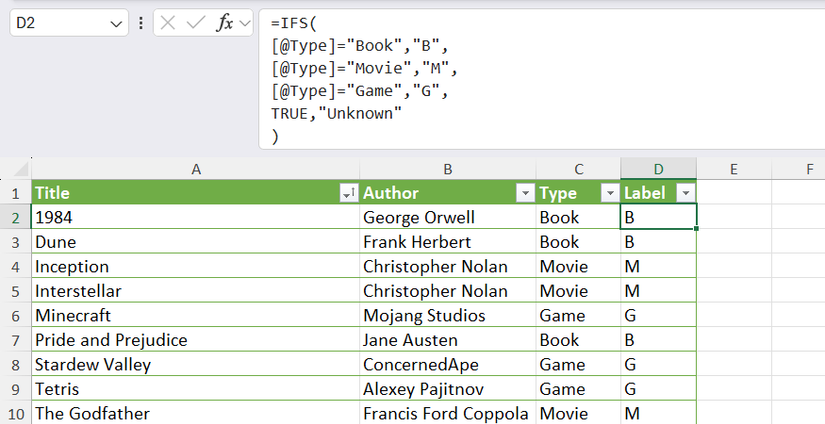Screen dimensions: 825x424
Task: Open the Type column filter dropdown
Action: [610, 194]
